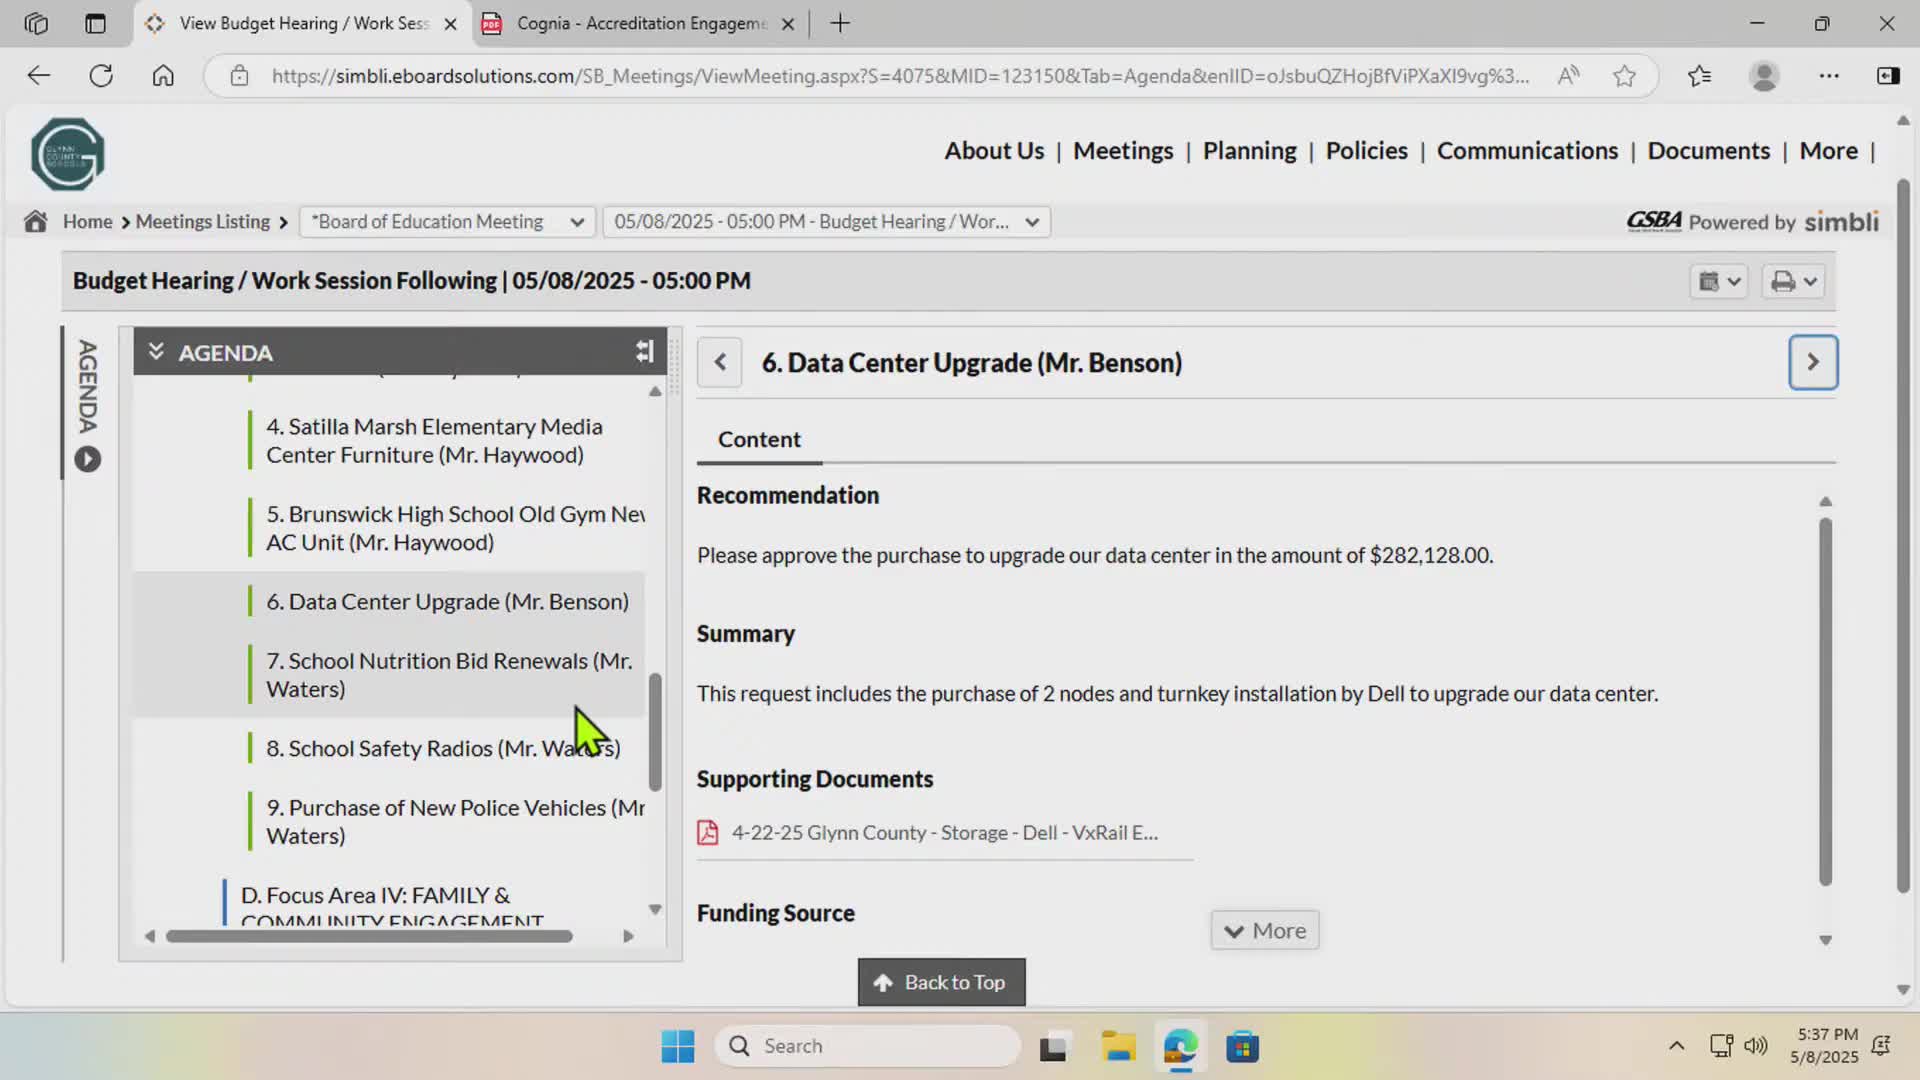Click the browser favorites star icon

tap(1624, 76)
